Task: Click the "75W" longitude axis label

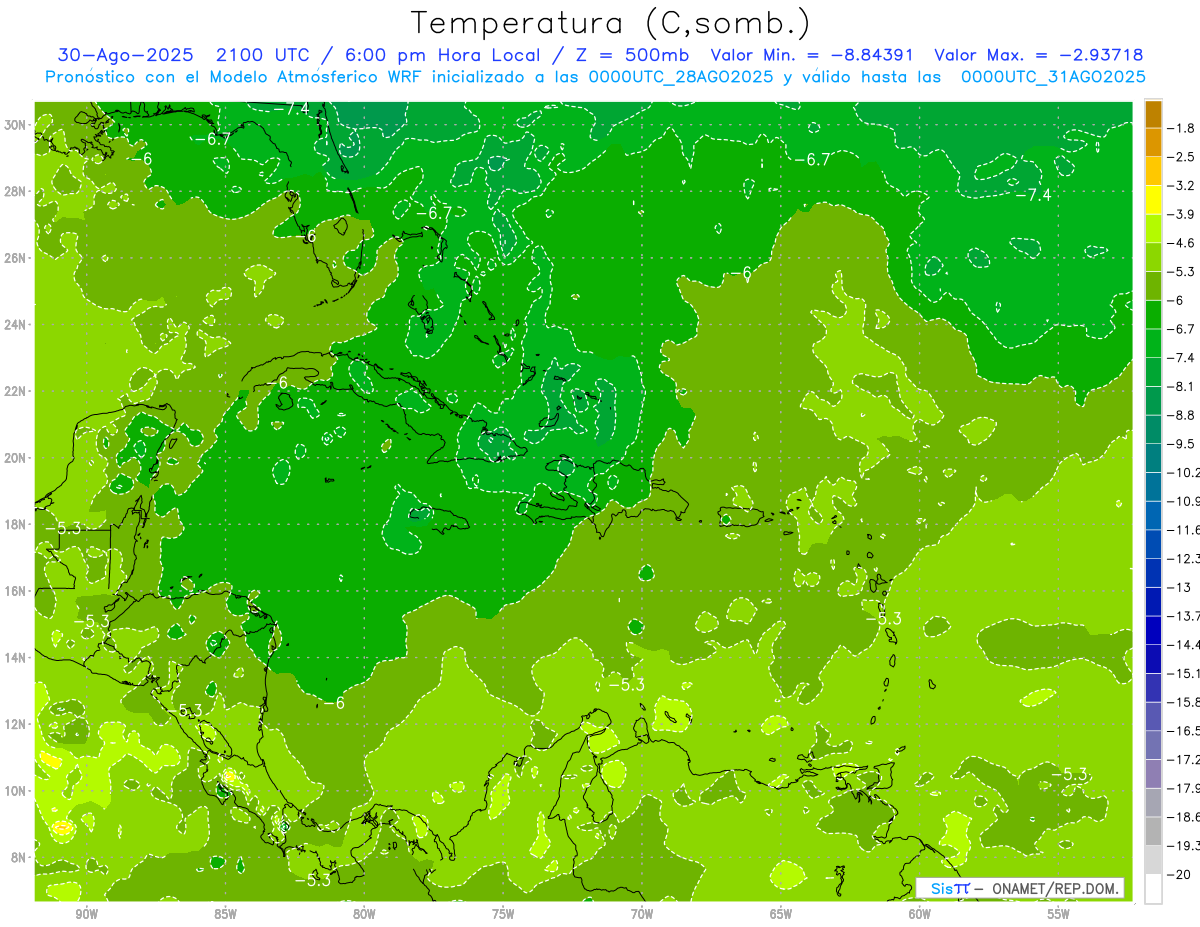Action: (504, 915)
